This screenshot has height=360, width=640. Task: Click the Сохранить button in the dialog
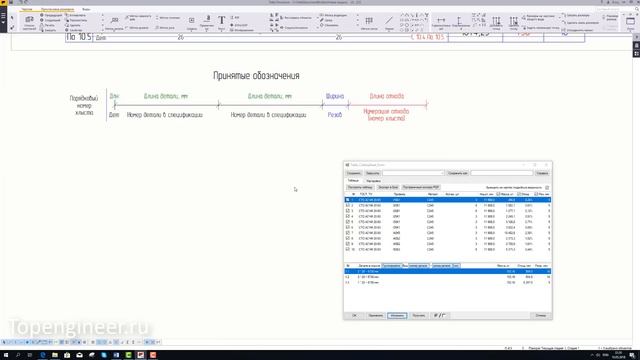coord(353,173)
